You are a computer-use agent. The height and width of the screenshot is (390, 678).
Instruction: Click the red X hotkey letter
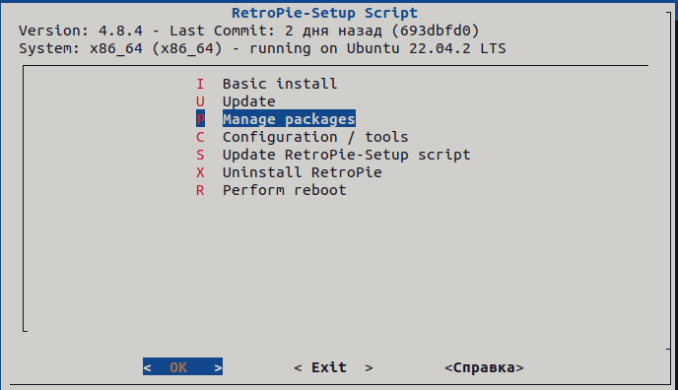(x=200, y=172)
